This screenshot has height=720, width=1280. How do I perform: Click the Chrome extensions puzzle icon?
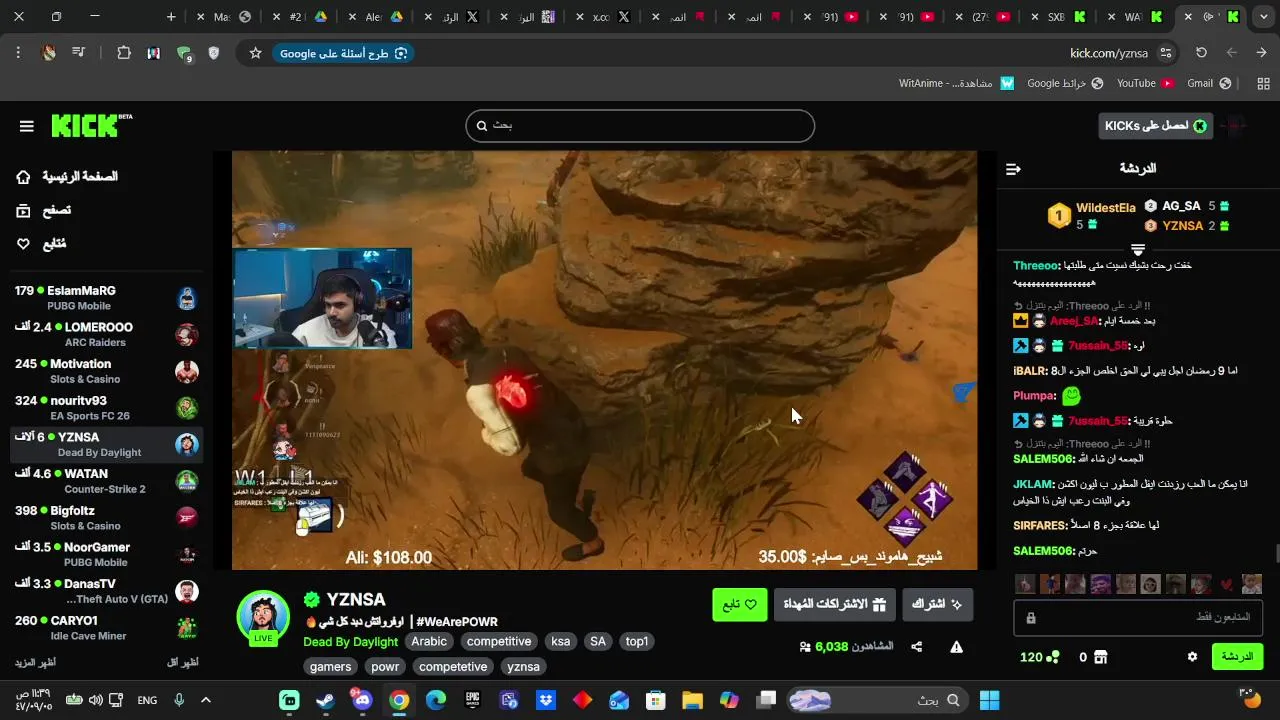124,53
